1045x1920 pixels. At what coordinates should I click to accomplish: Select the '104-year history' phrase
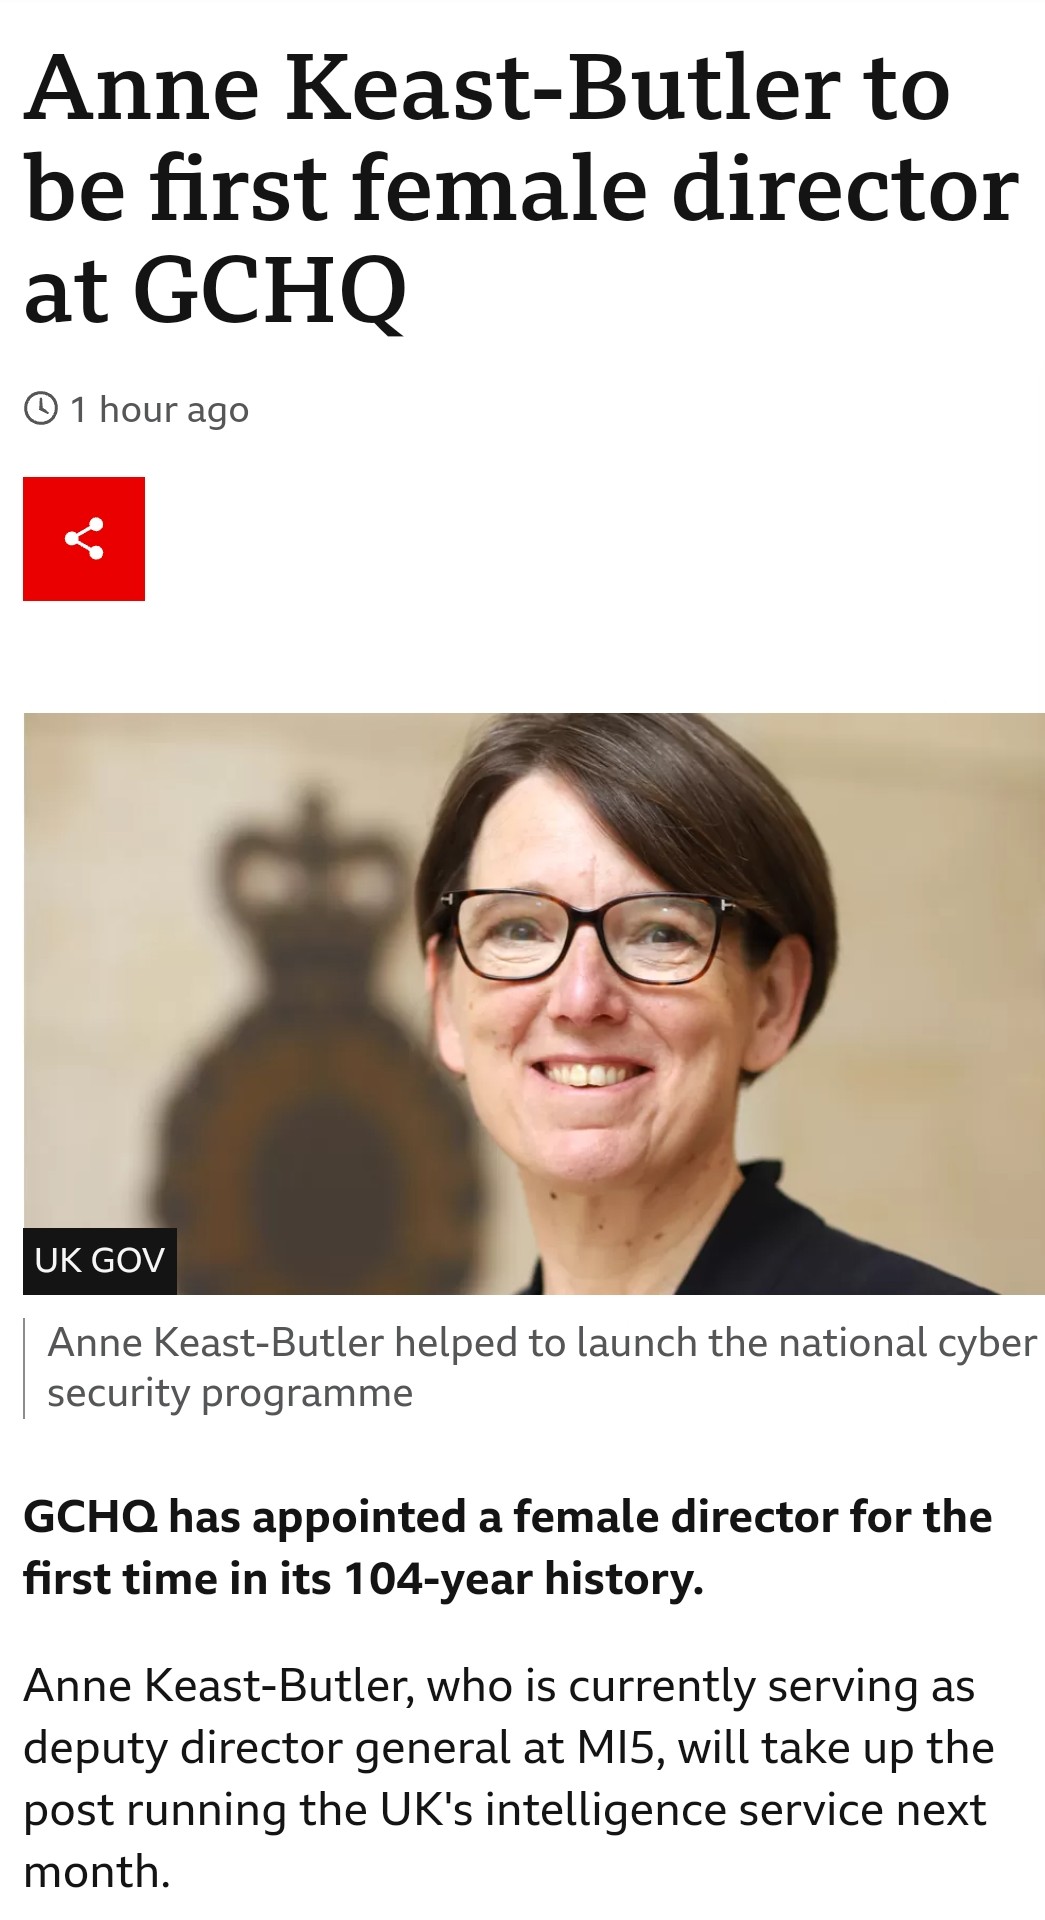tap(524, 1579)
